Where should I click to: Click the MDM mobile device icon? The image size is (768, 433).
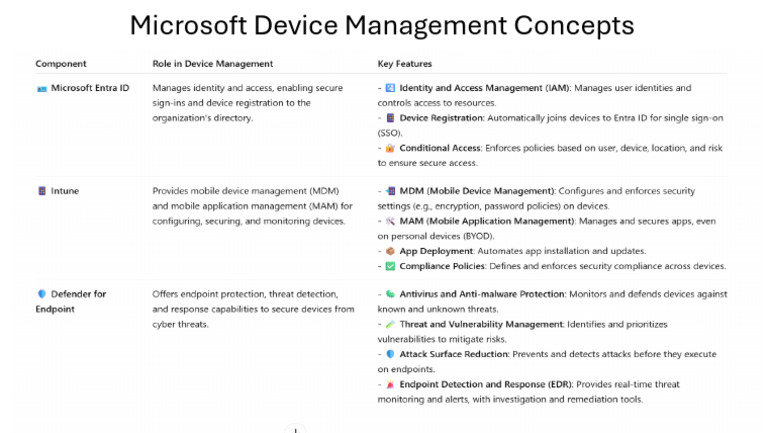click(390, 191)
